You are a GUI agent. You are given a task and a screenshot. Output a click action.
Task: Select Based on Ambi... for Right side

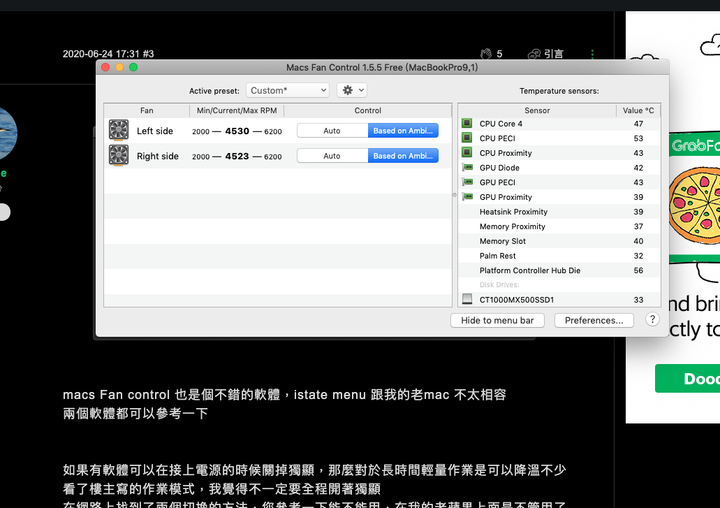403,156
